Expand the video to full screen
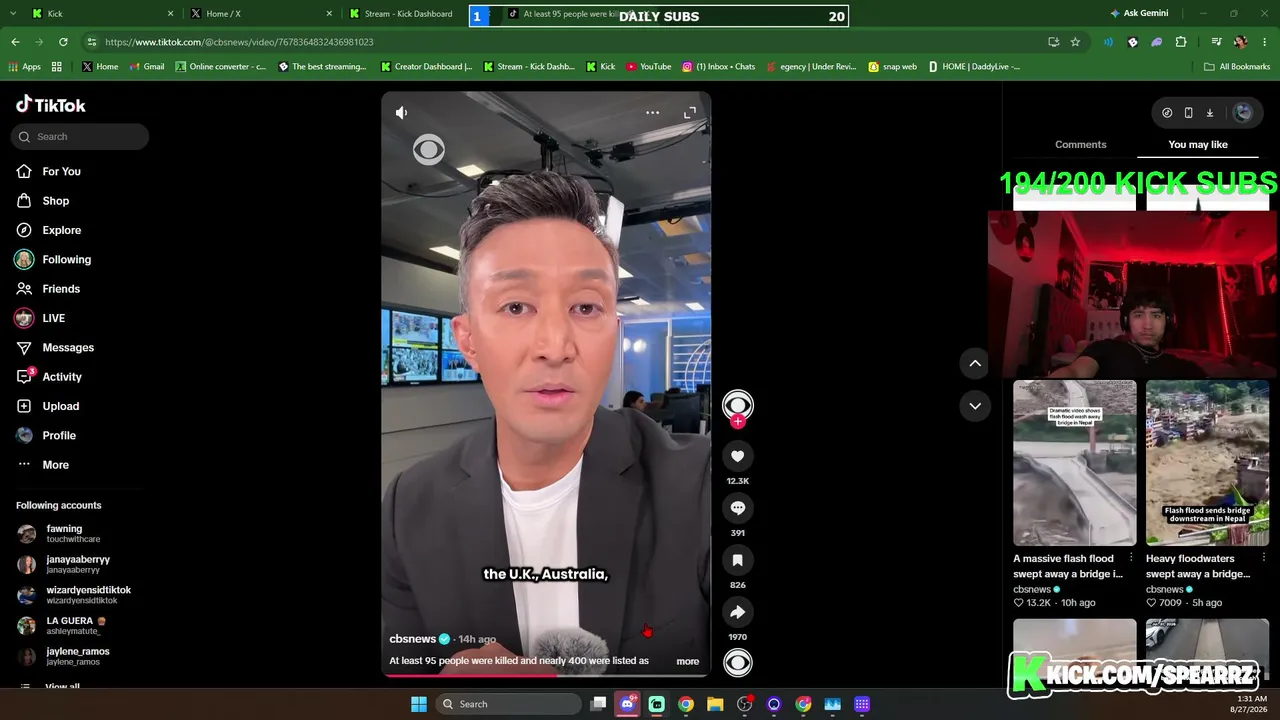The image size is (1280, 720). pos(690,113)
